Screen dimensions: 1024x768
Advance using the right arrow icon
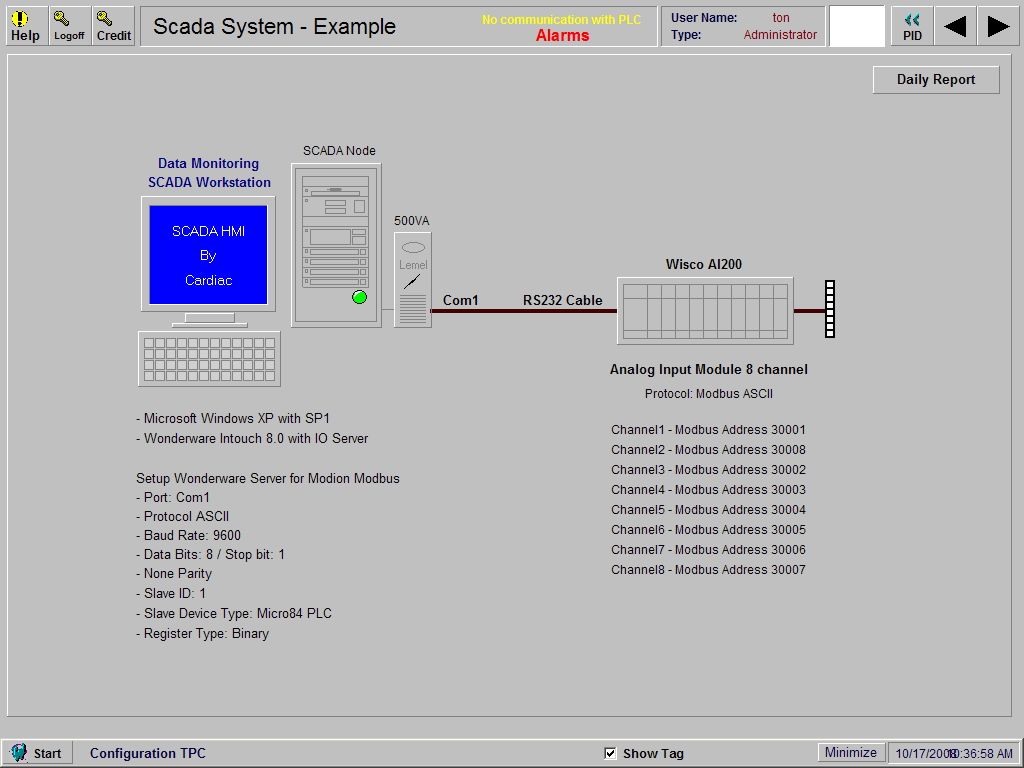pyautogui.click(x=997, y=25)
